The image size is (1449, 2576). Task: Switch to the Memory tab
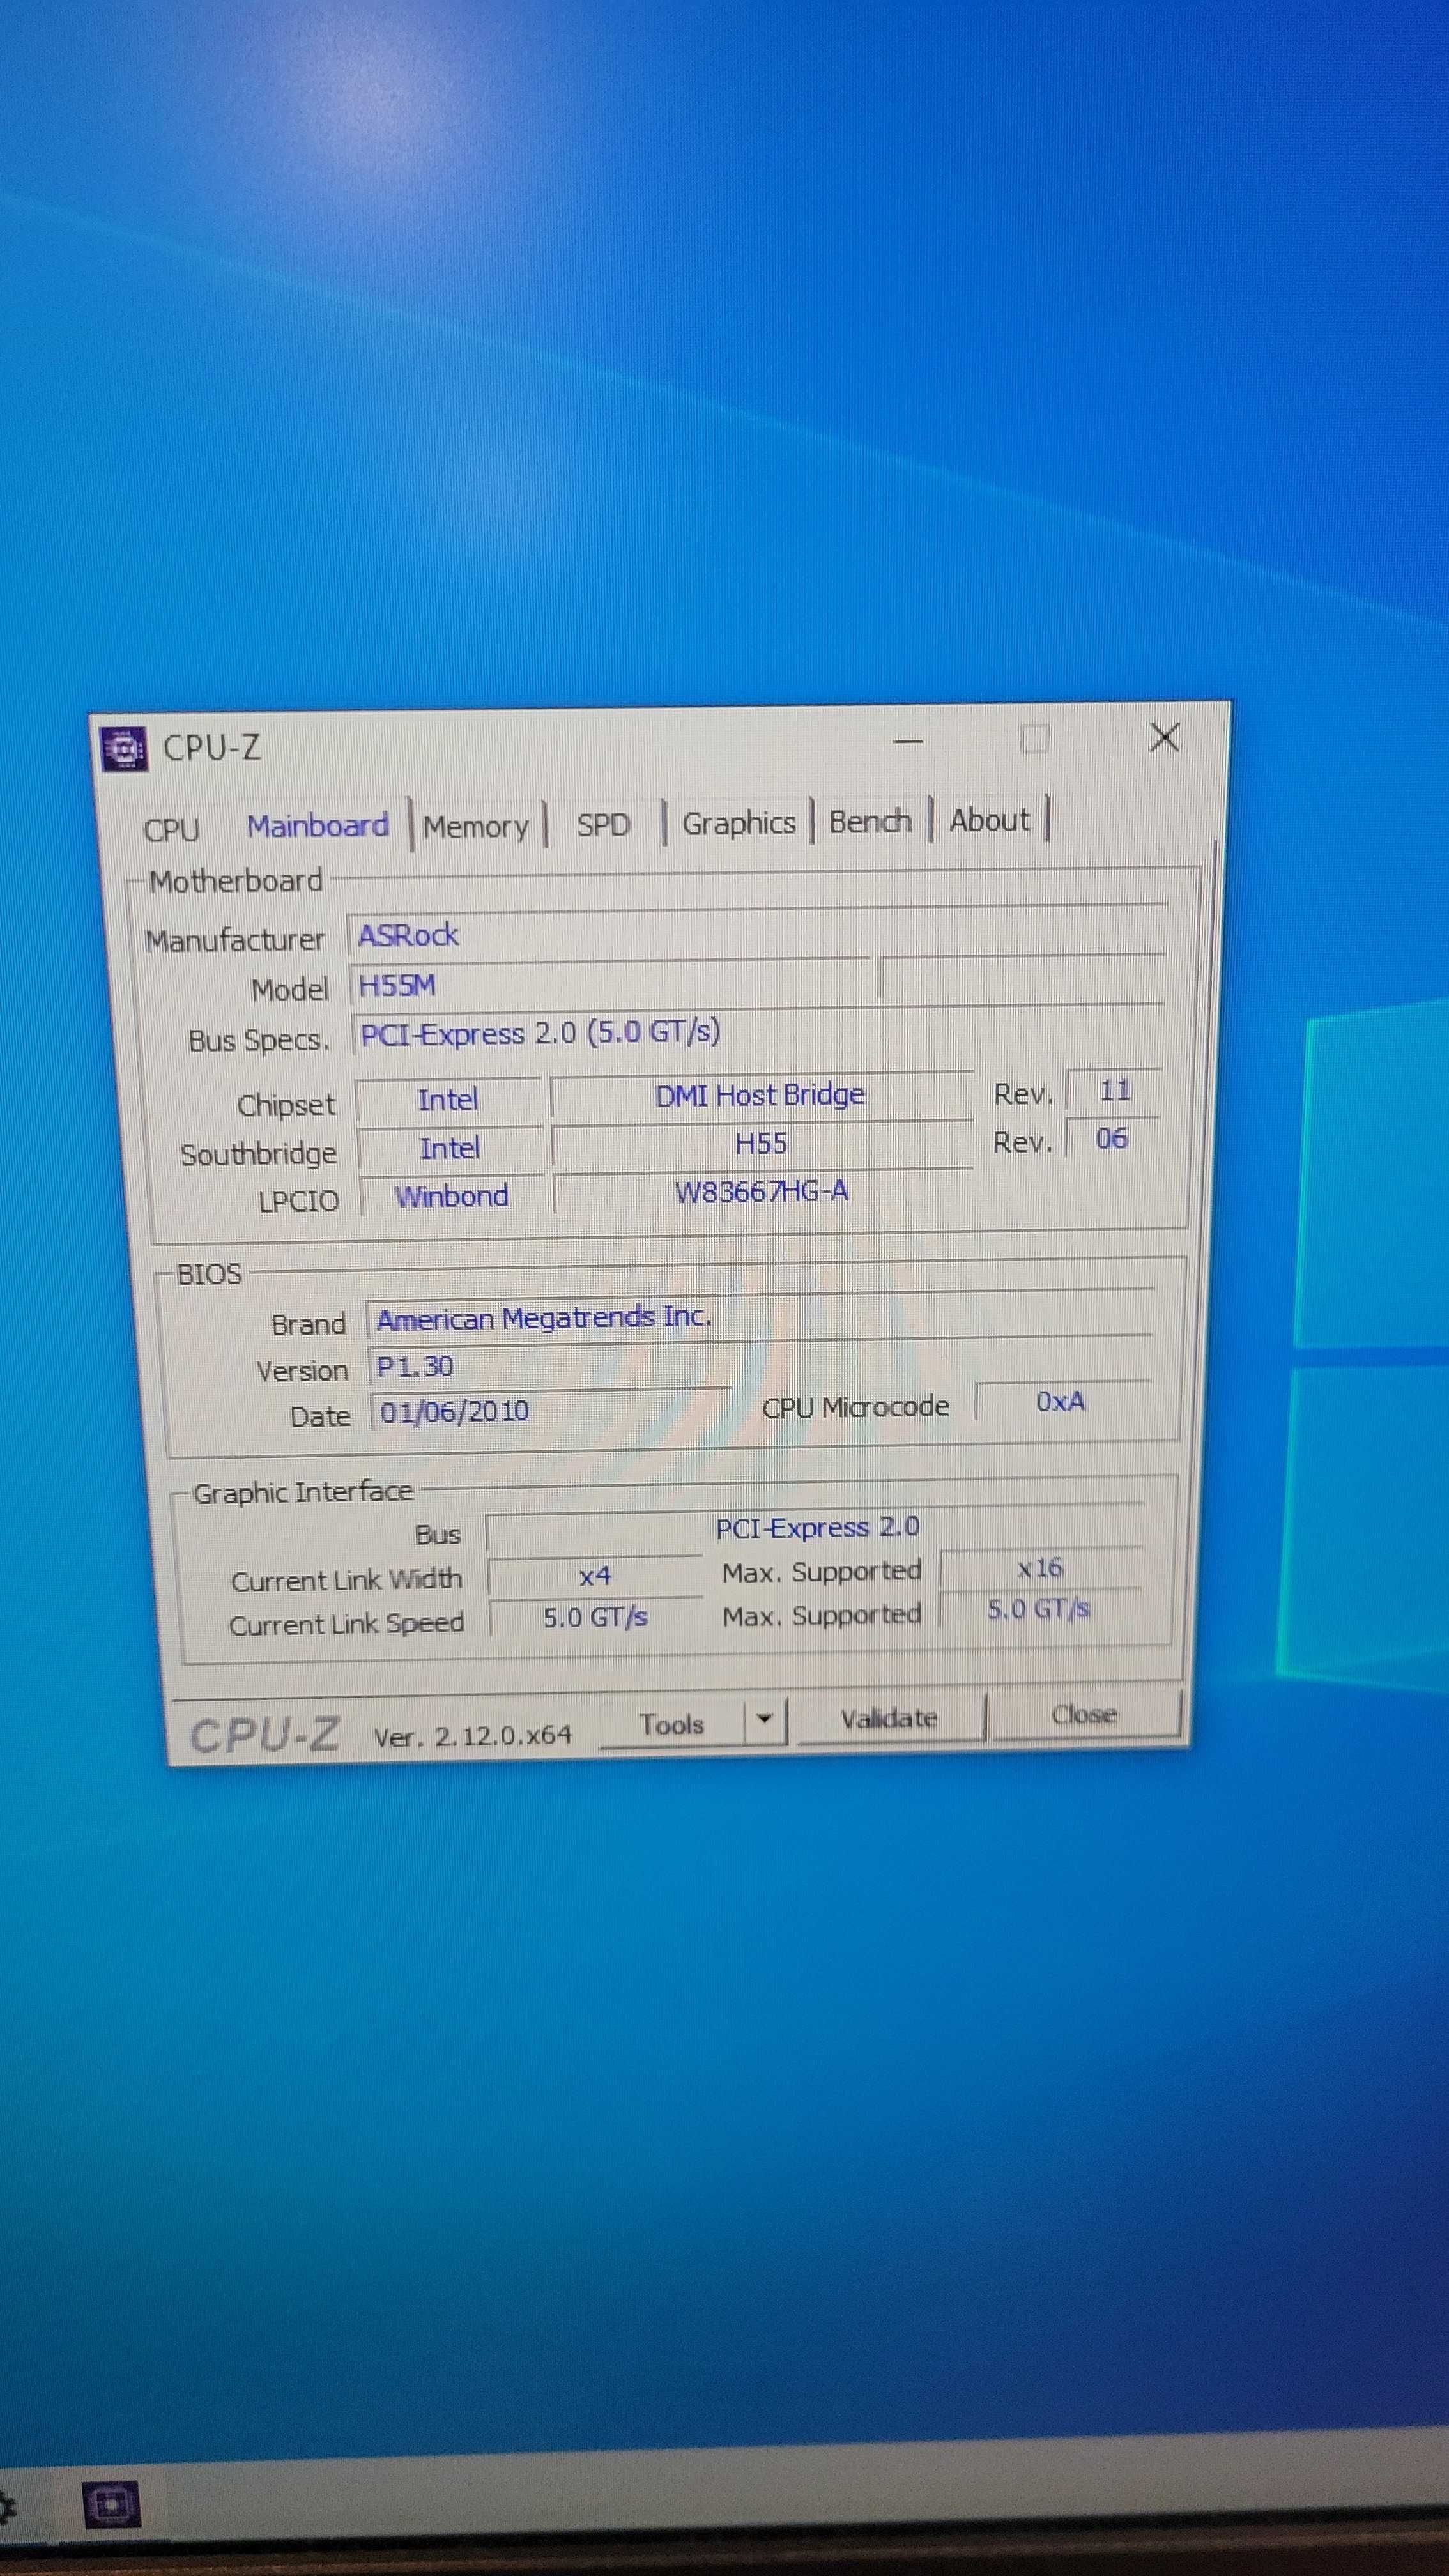[x=476, y=826]
